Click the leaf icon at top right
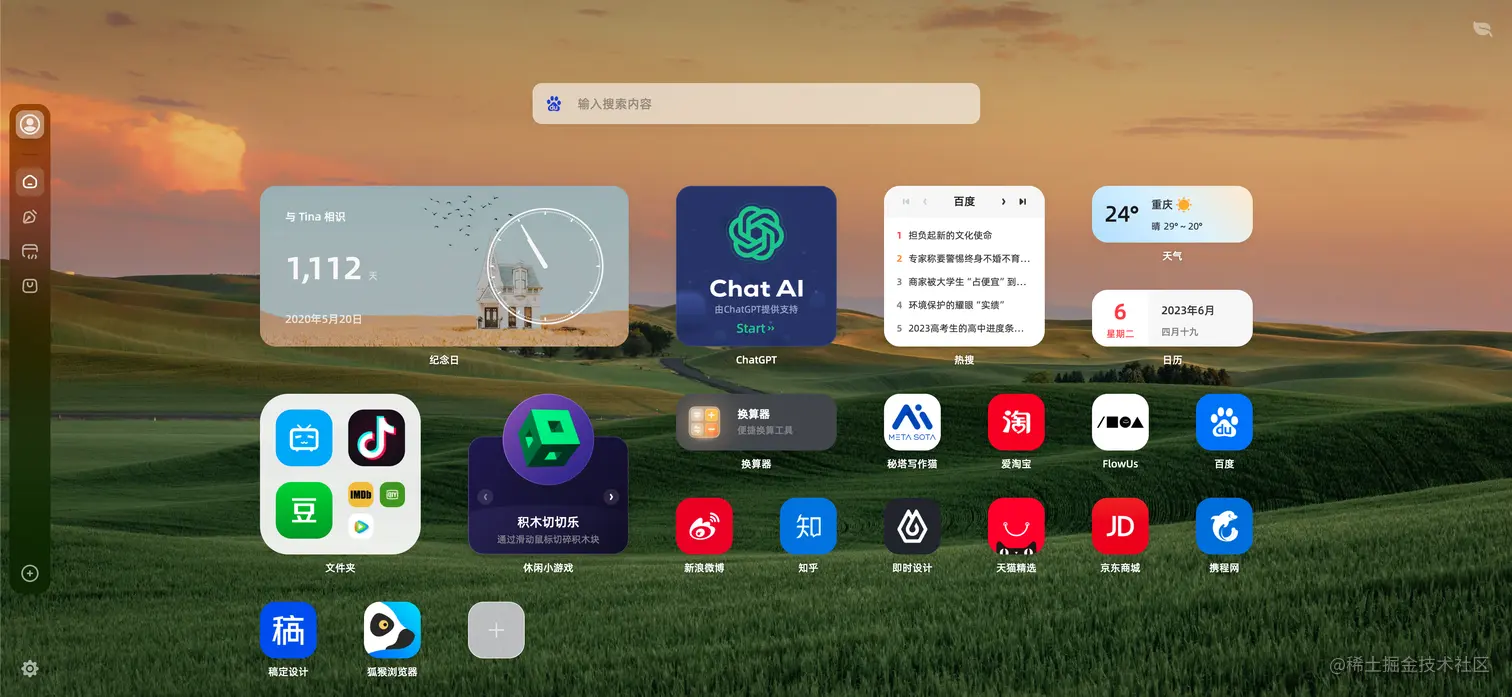Viewport: 1512px width, 697px height. (1482, 30)
